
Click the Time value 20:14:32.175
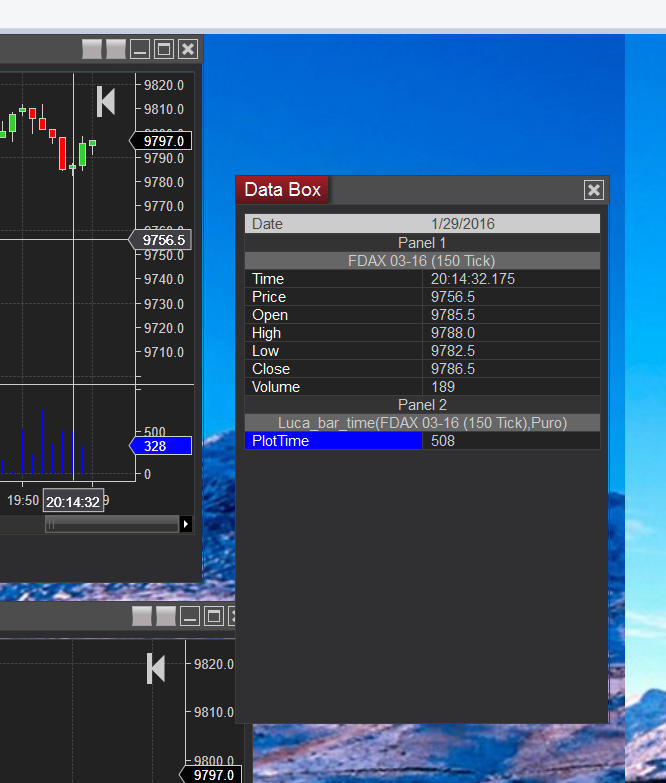(x=473, y=279)
